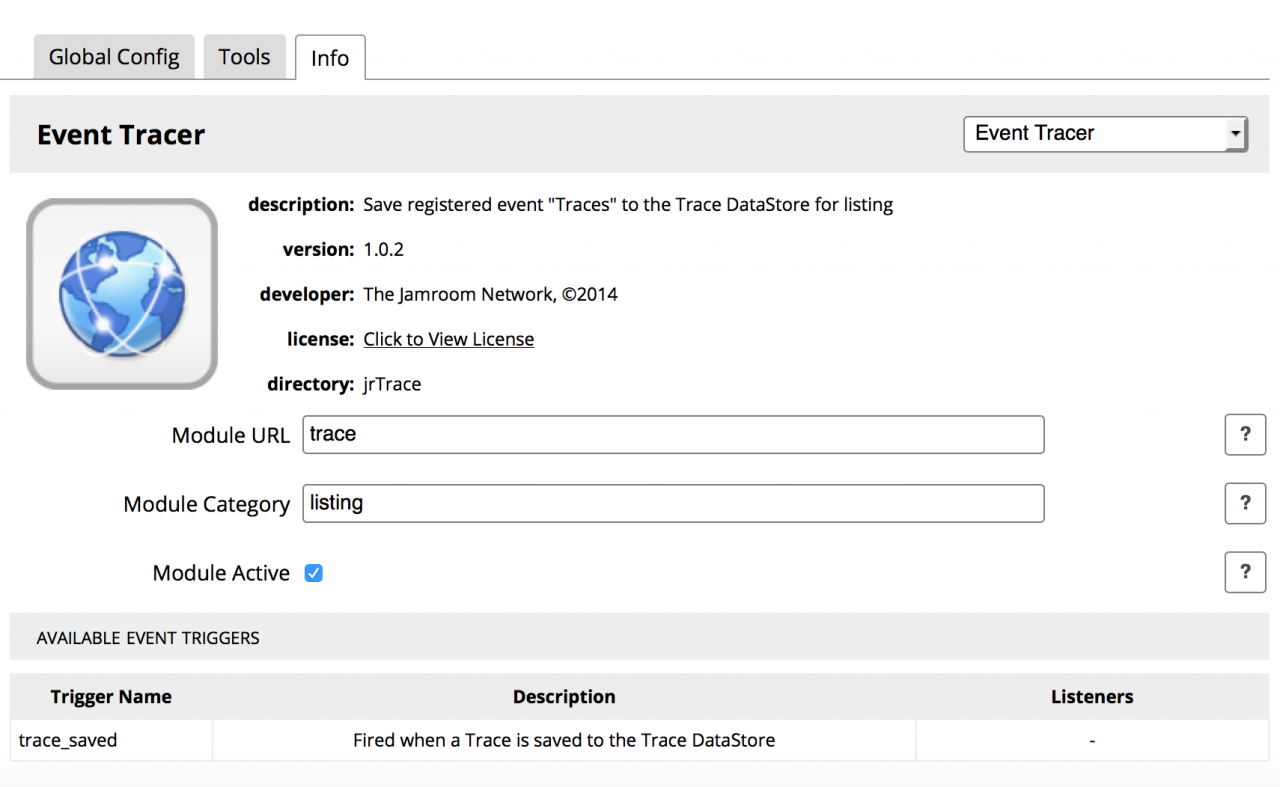The height and width of the screenshot is (787, 1280).
Task: Click into the Module URL text field
Action: pyautogui.click(x=673, y=435)
